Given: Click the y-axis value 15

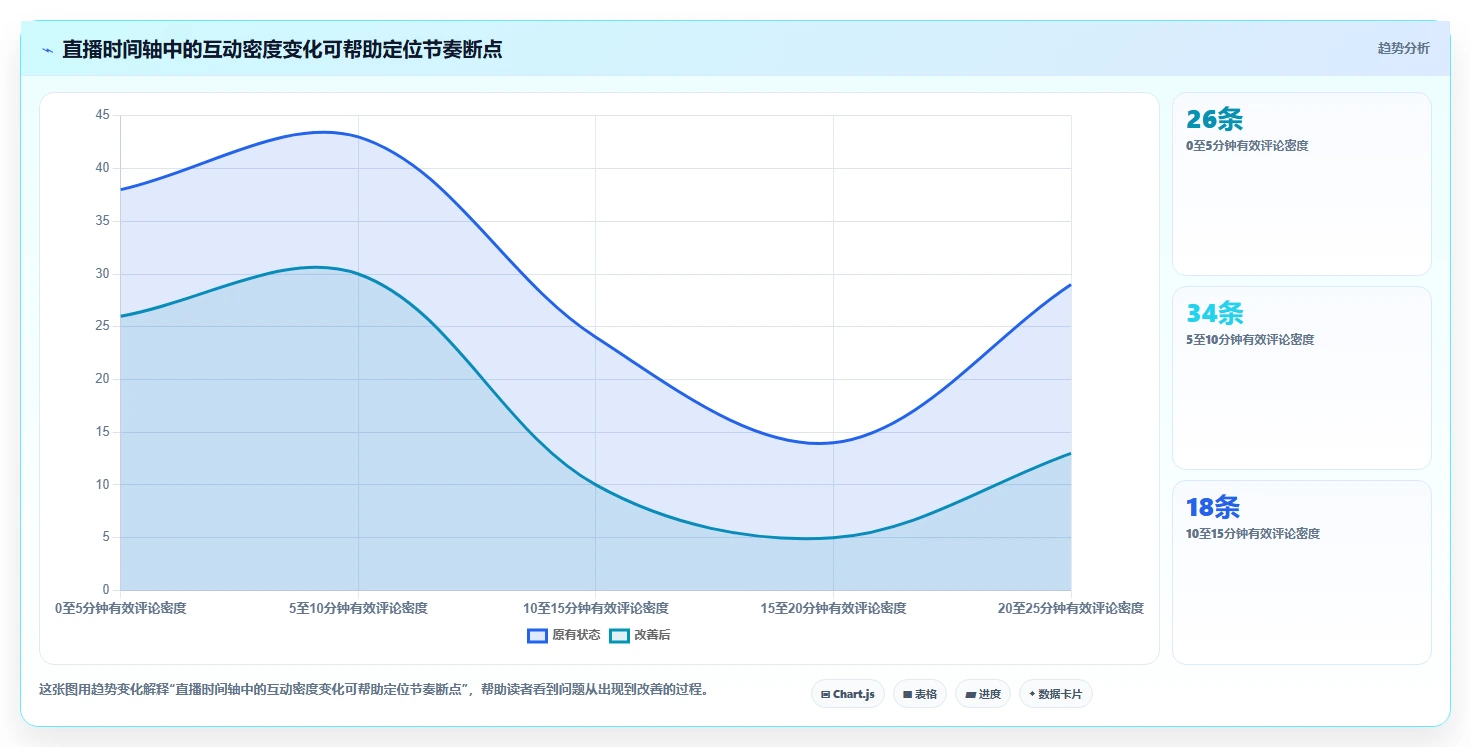Looking at the screenshot, I should 102,432.
